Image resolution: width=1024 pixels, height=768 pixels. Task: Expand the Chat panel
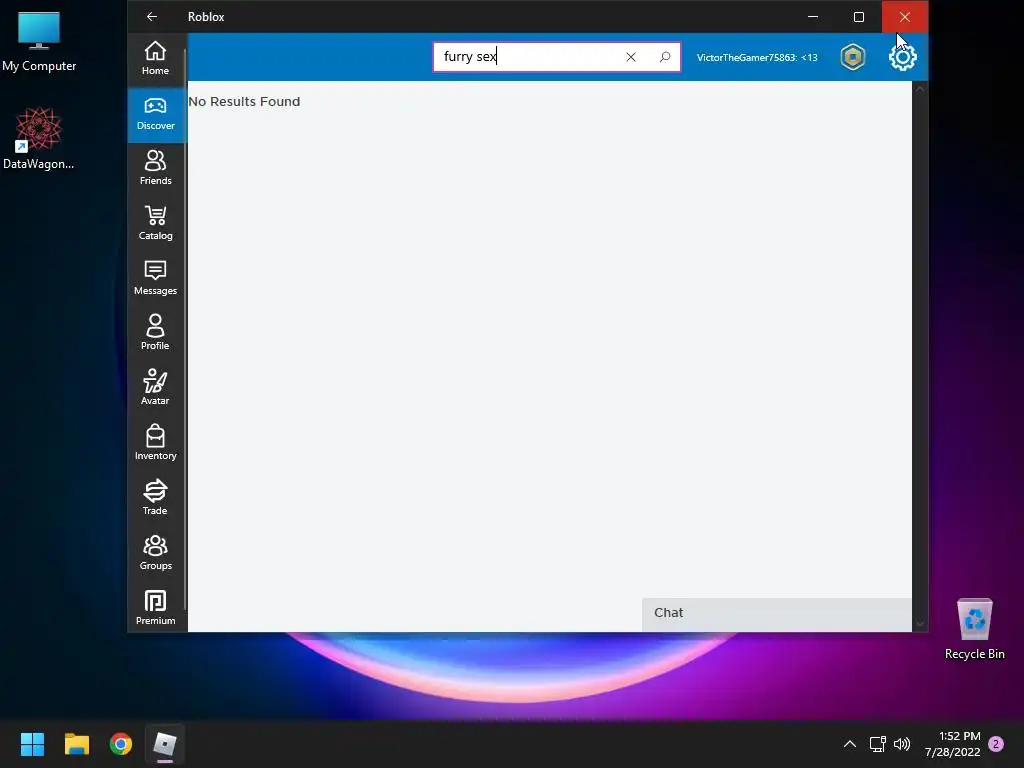point(776,613)
